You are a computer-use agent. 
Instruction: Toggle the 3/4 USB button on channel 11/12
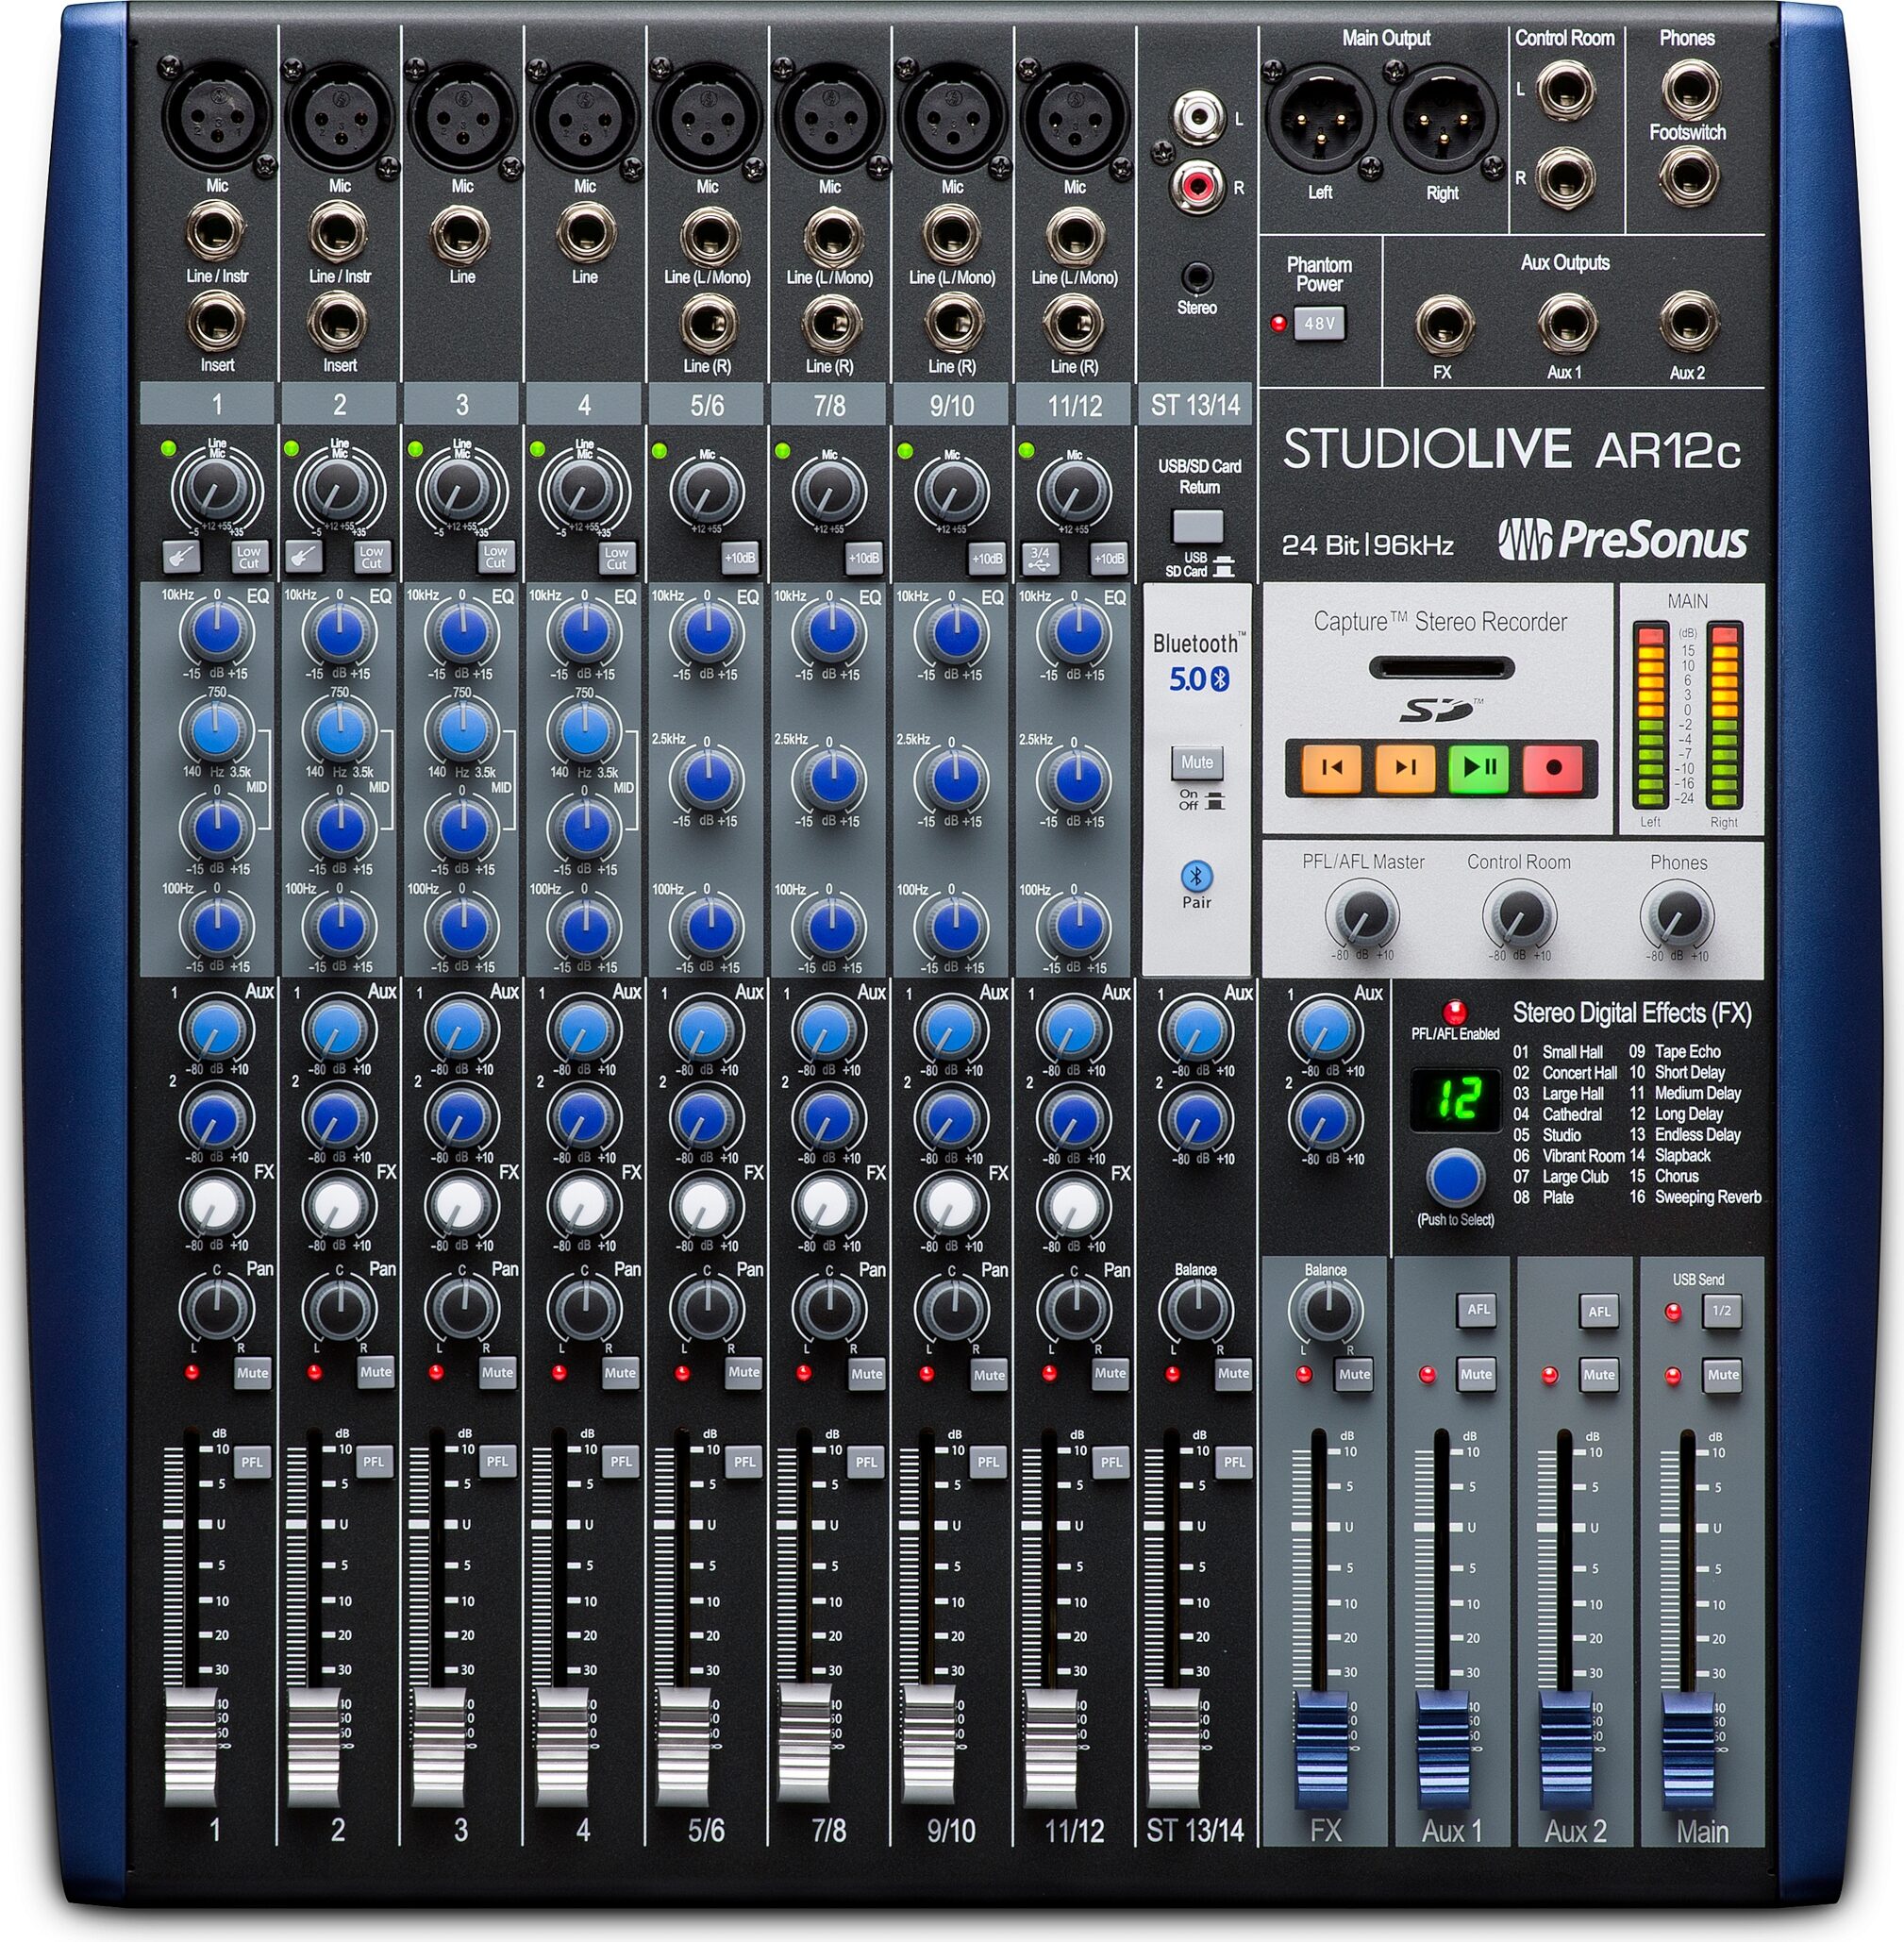(1040, 558)
